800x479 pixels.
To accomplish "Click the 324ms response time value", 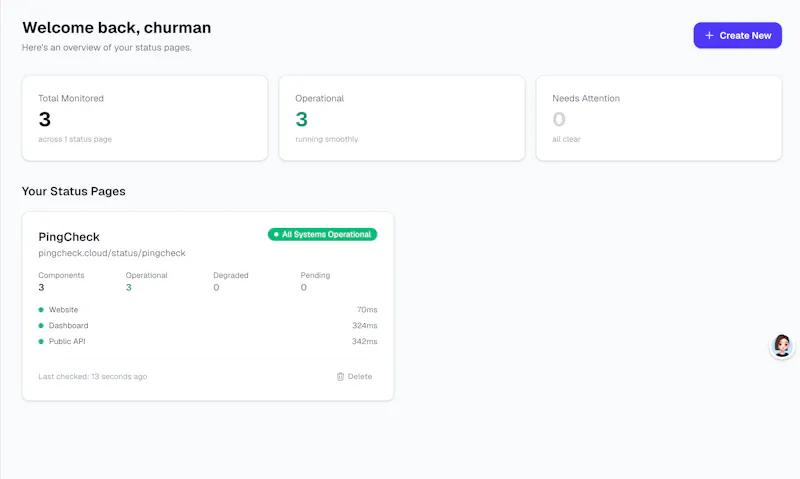I will [365, 325].
